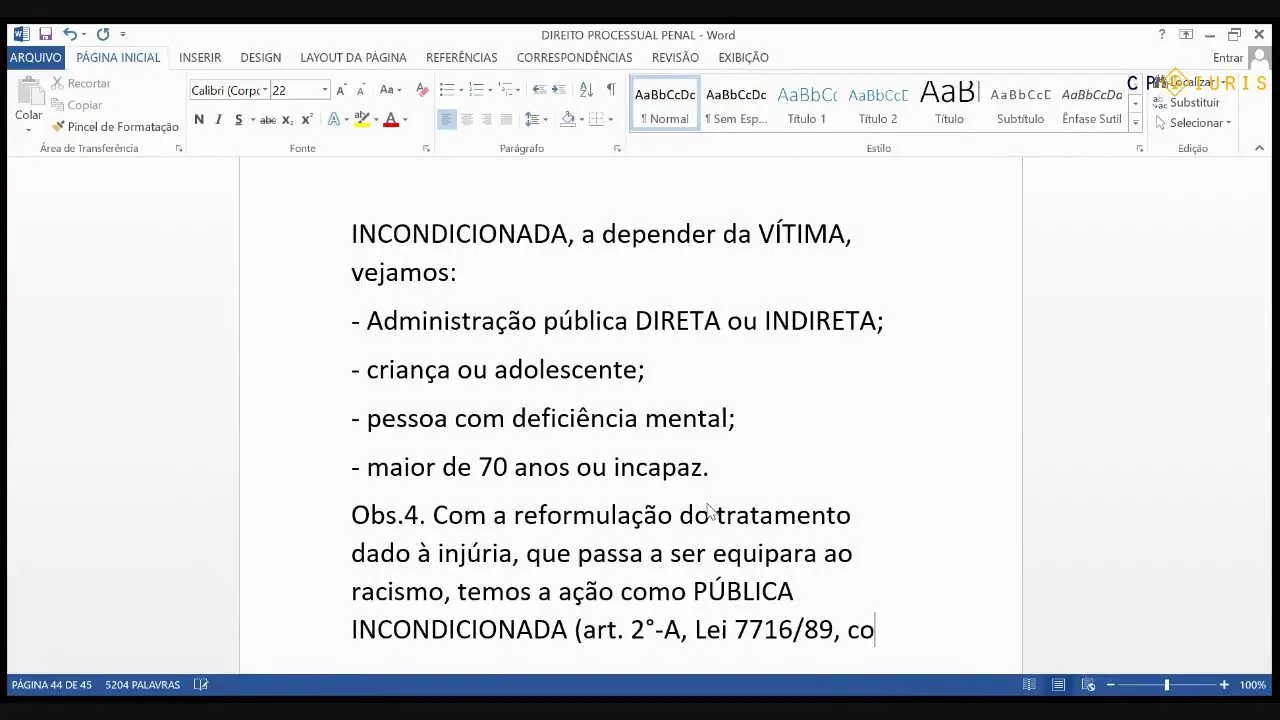Toggle bold N formatting
Screen dimensions: 1280x720
pyautogui.click(x=199, y=120)
